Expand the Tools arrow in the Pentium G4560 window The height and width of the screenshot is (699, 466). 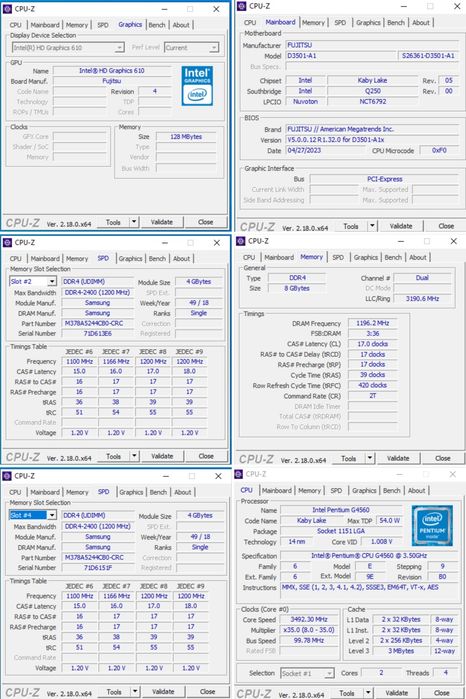click(x=368, y=693)
